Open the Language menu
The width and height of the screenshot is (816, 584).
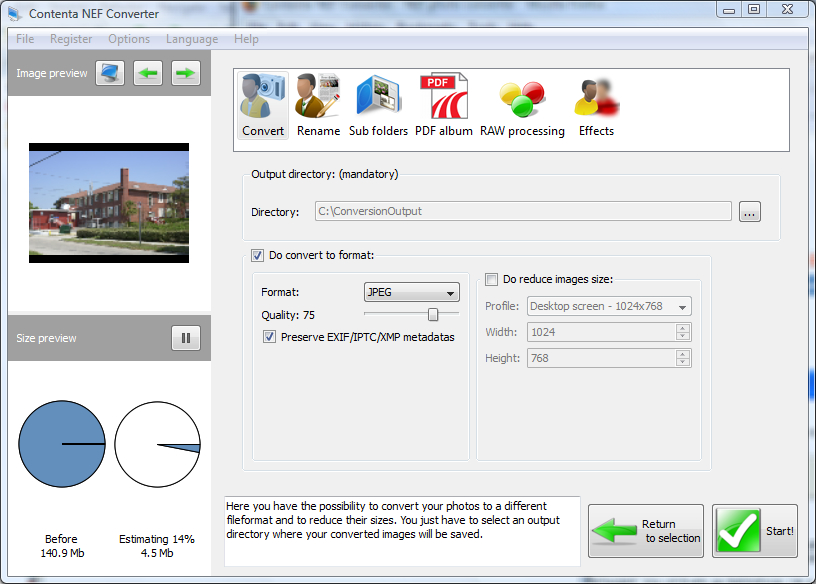click(192, 39)
